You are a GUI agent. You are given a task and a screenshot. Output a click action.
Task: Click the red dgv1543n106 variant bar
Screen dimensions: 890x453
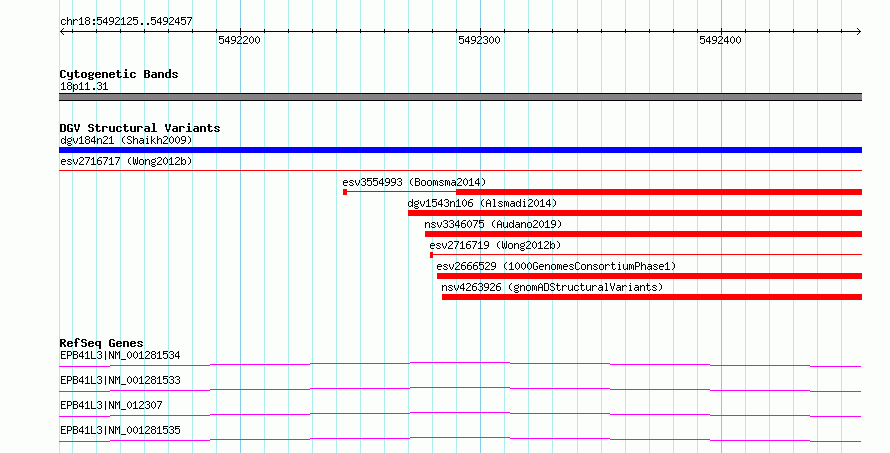(635, 213)
